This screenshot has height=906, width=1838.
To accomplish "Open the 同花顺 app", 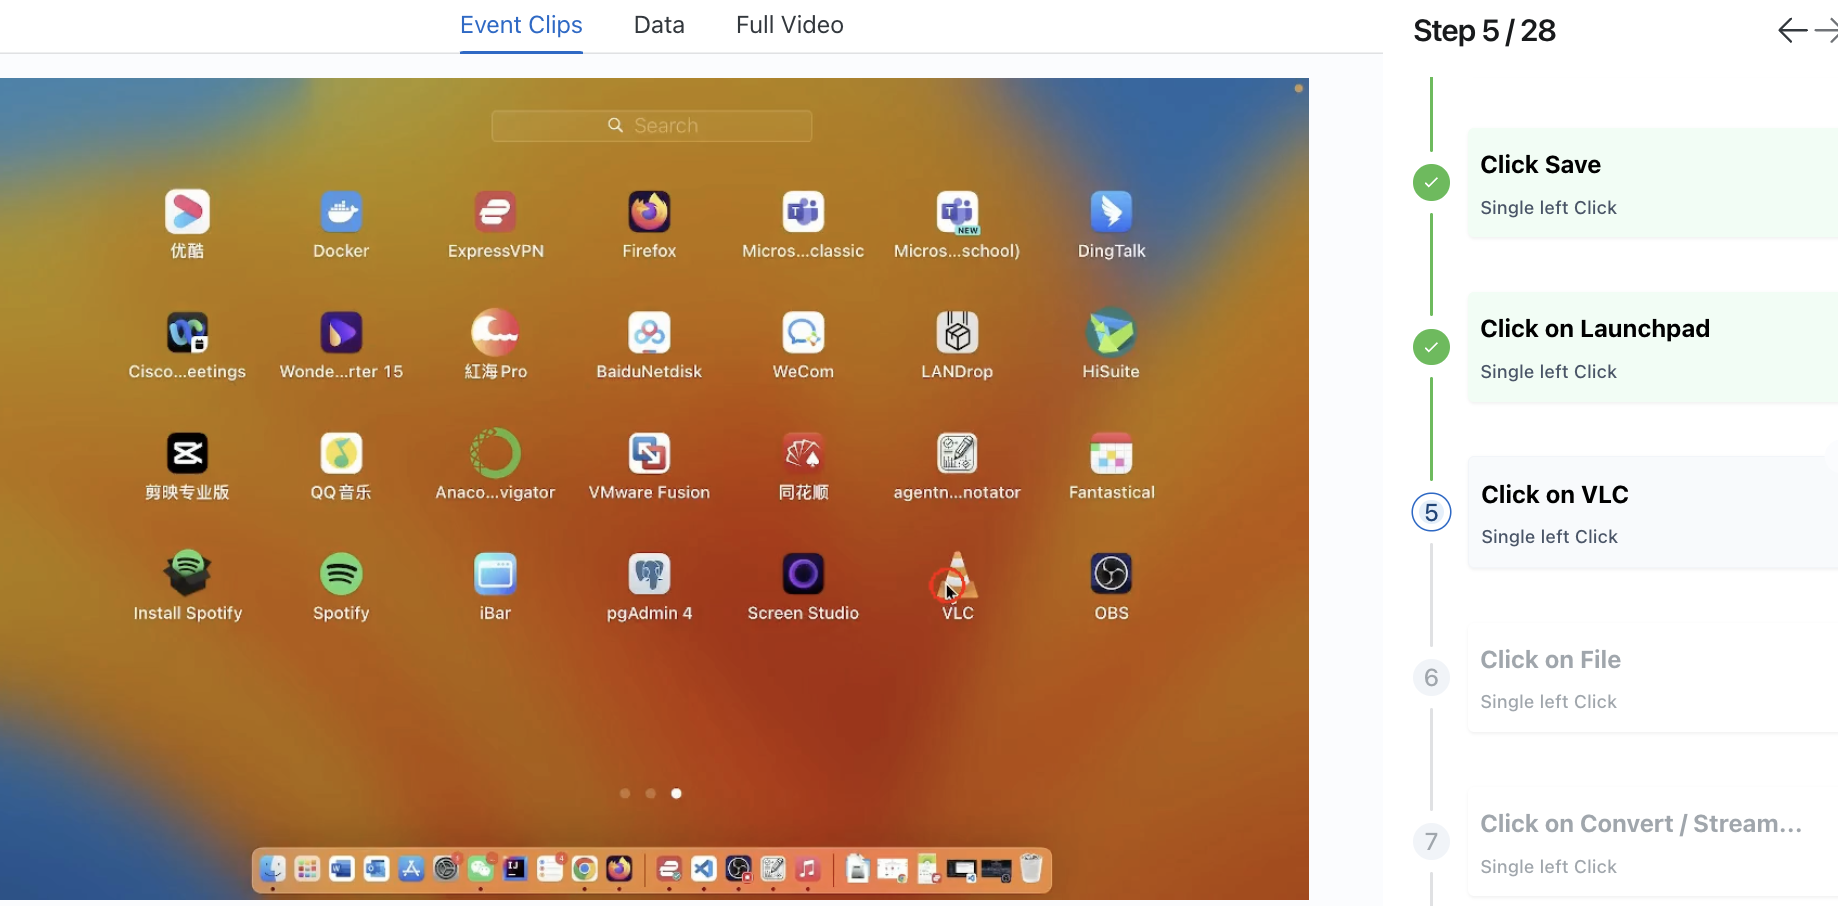I will (803, 453).
